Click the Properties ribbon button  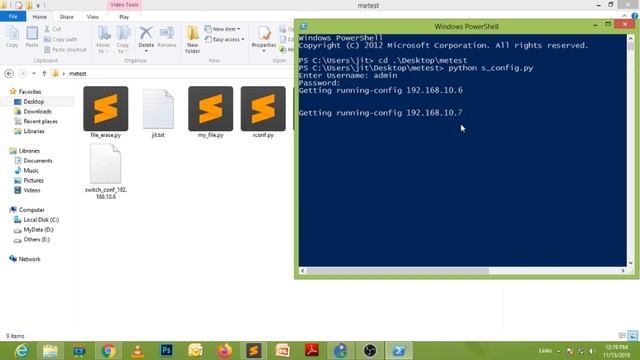(x=264, y=39)
